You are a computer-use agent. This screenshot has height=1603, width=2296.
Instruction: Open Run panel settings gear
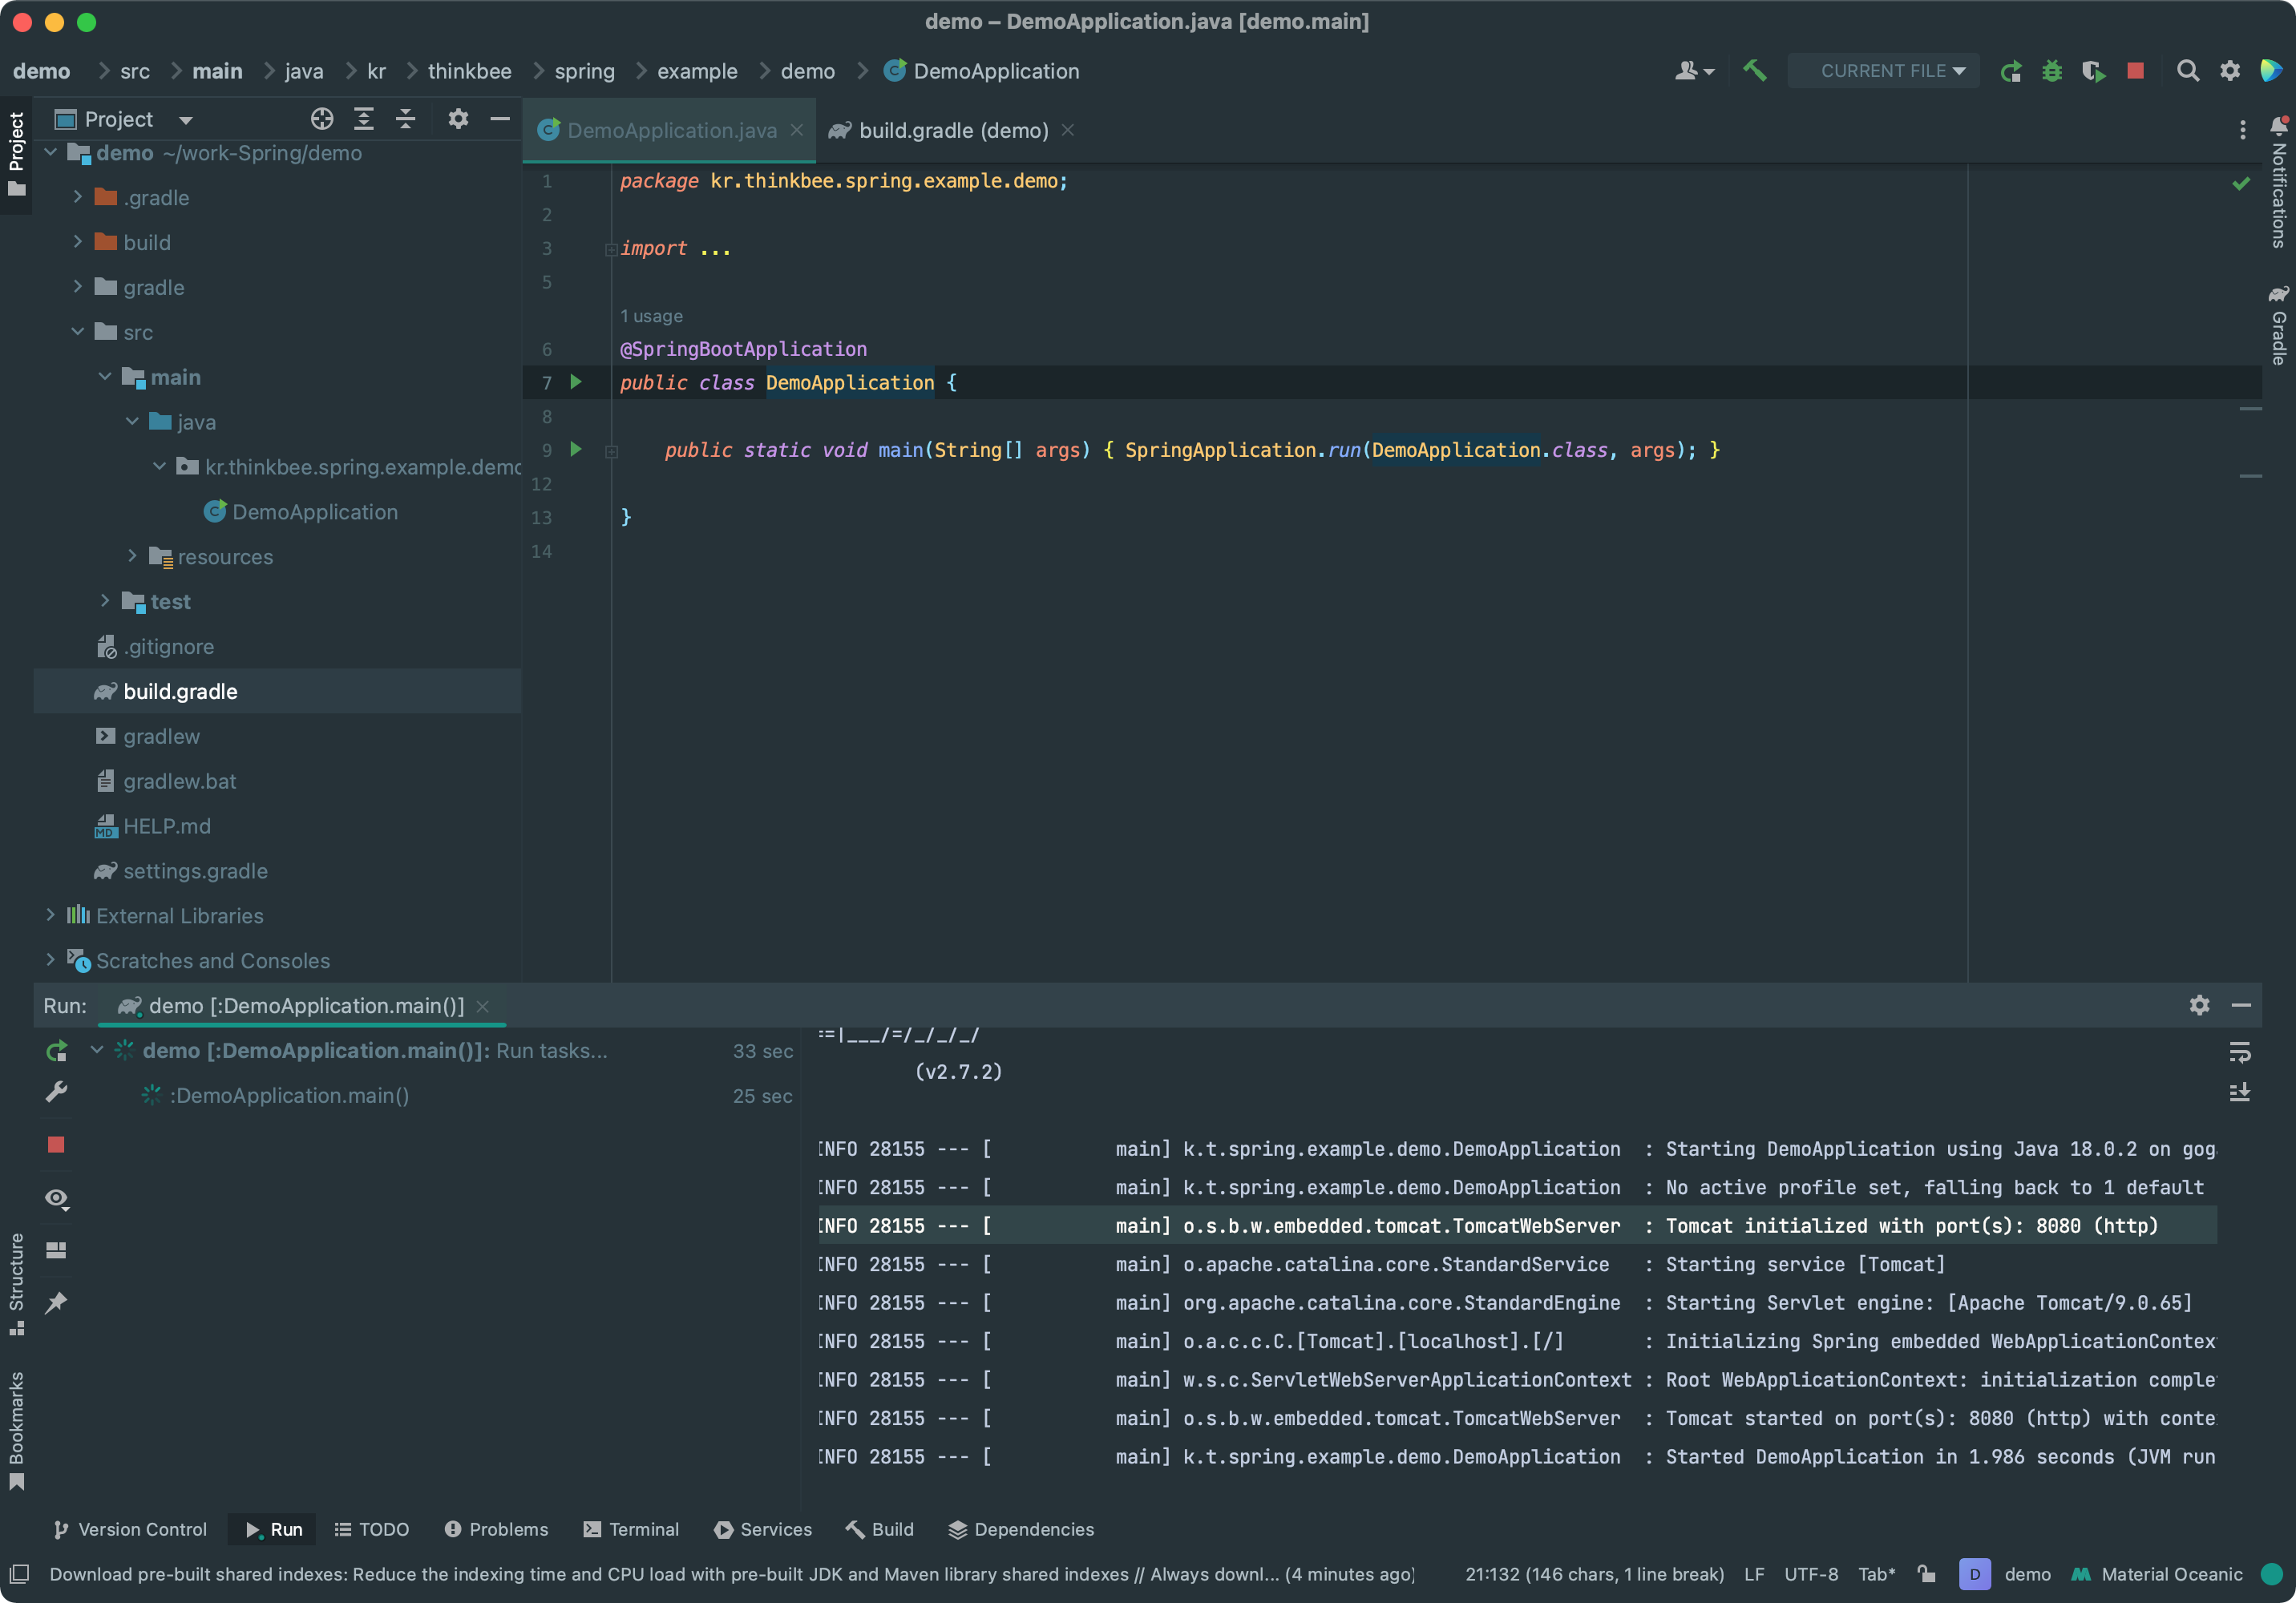2199,1005
